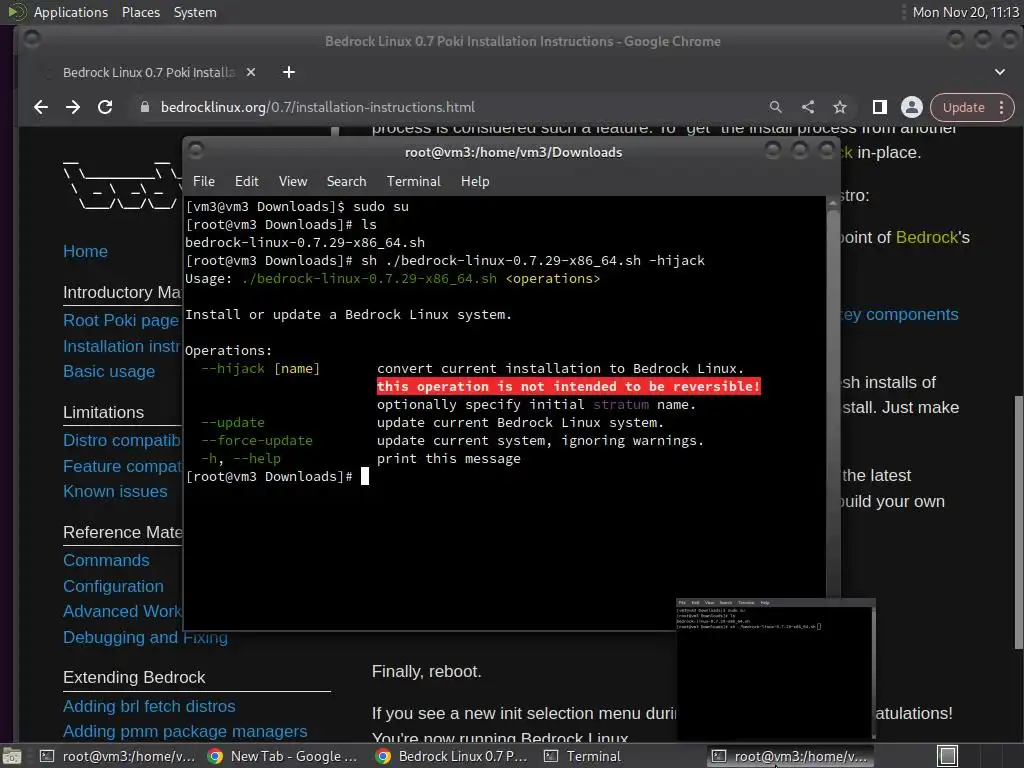Click the Bedrock link in page text
The width and height of the screenshot is (1024, 768).
coord(927,237)
